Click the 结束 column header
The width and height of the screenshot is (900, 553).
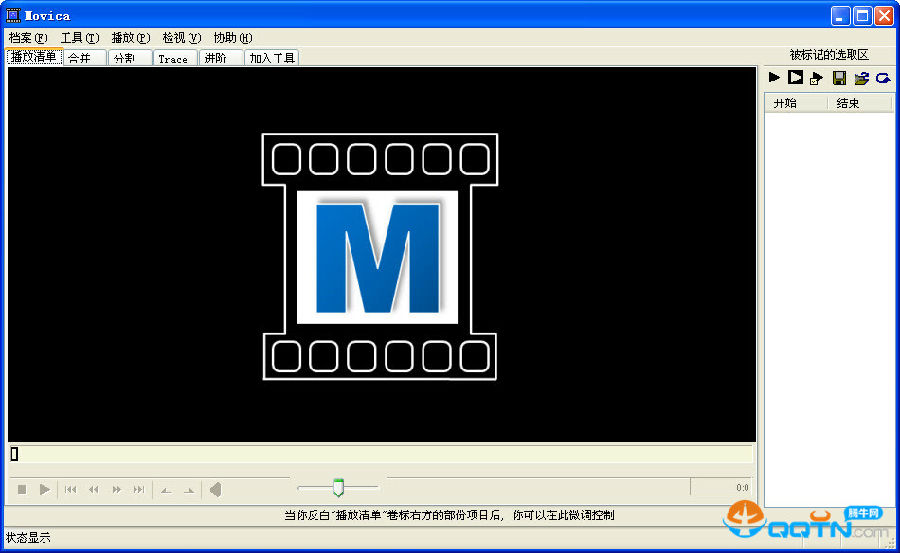pos(848,103)
